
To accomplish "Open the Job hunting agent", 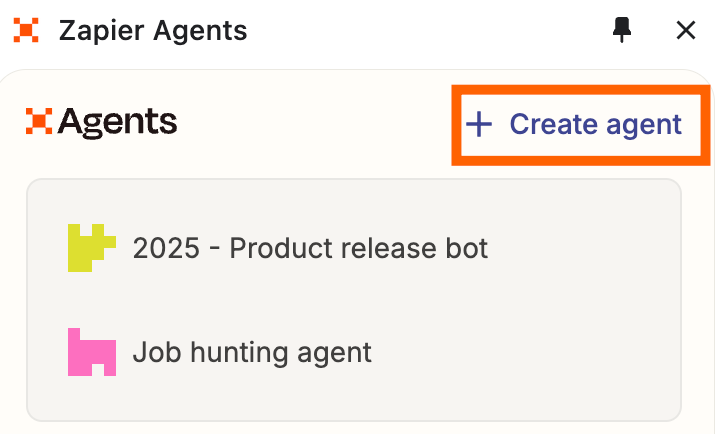I will (252, 353).
